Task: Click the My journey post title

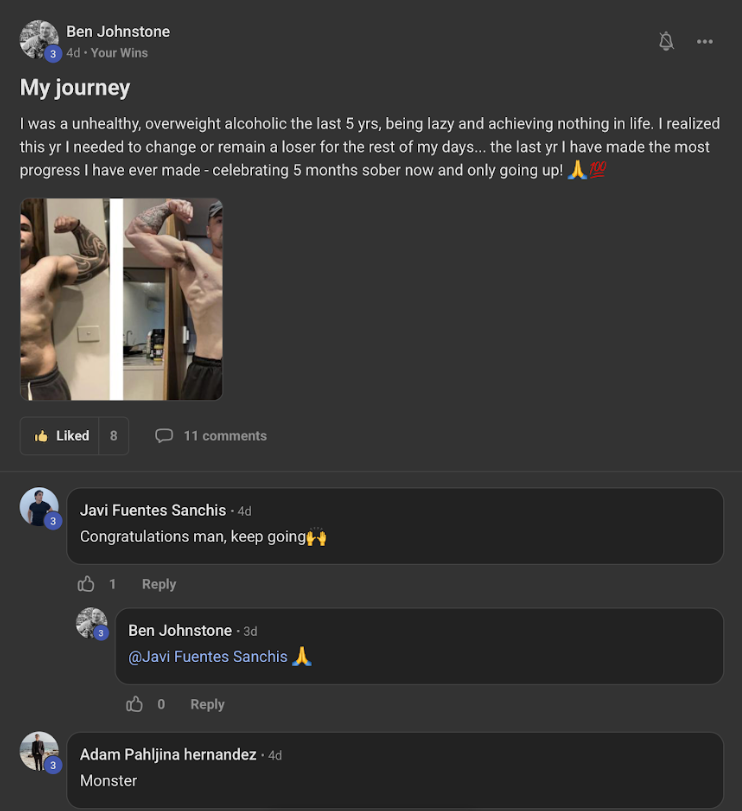Action: (75, 88)
